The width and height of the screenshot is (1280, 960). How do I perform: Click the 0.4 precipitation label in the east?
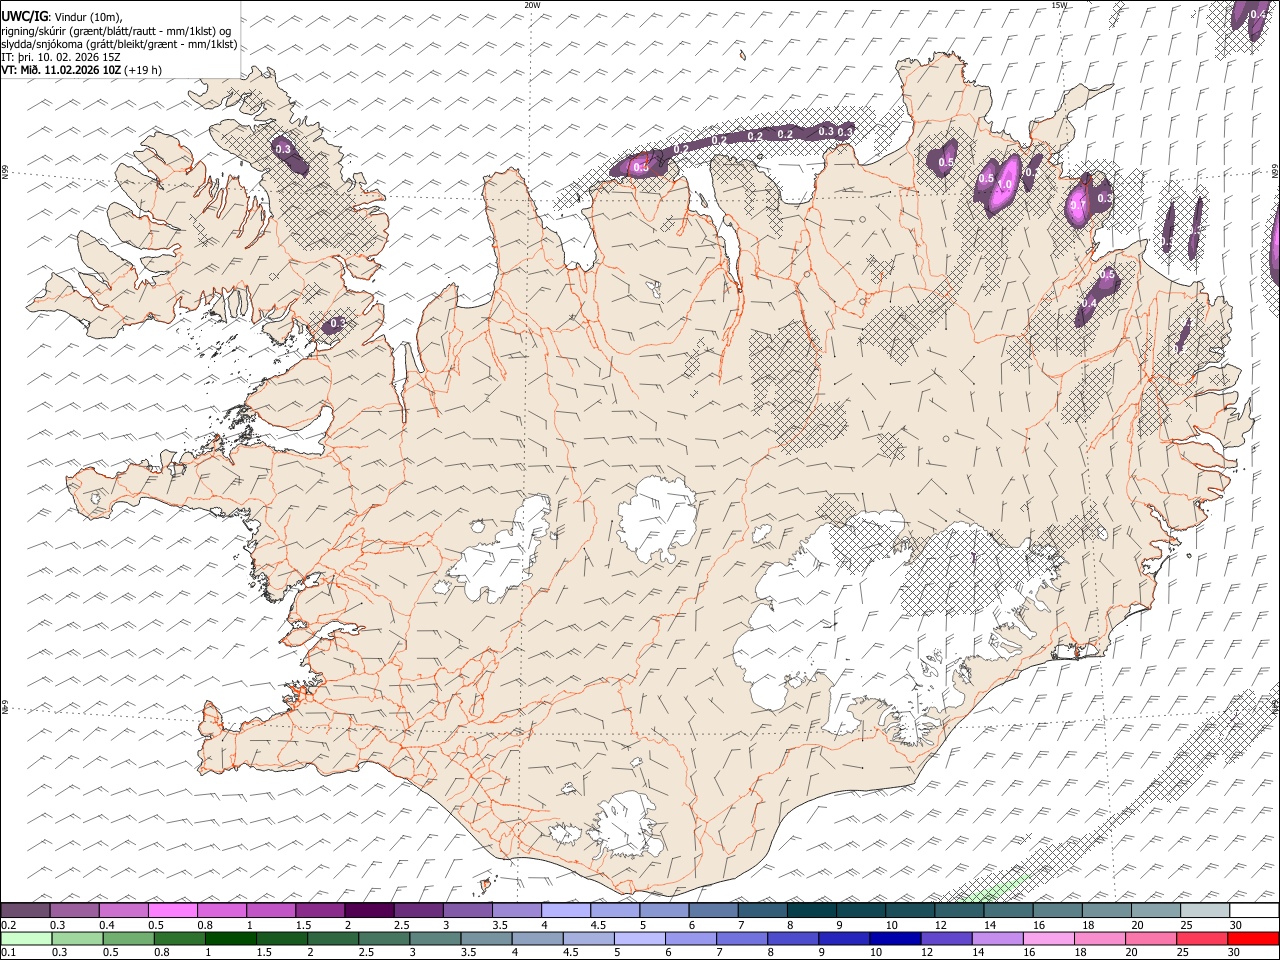coord(1089,303)
